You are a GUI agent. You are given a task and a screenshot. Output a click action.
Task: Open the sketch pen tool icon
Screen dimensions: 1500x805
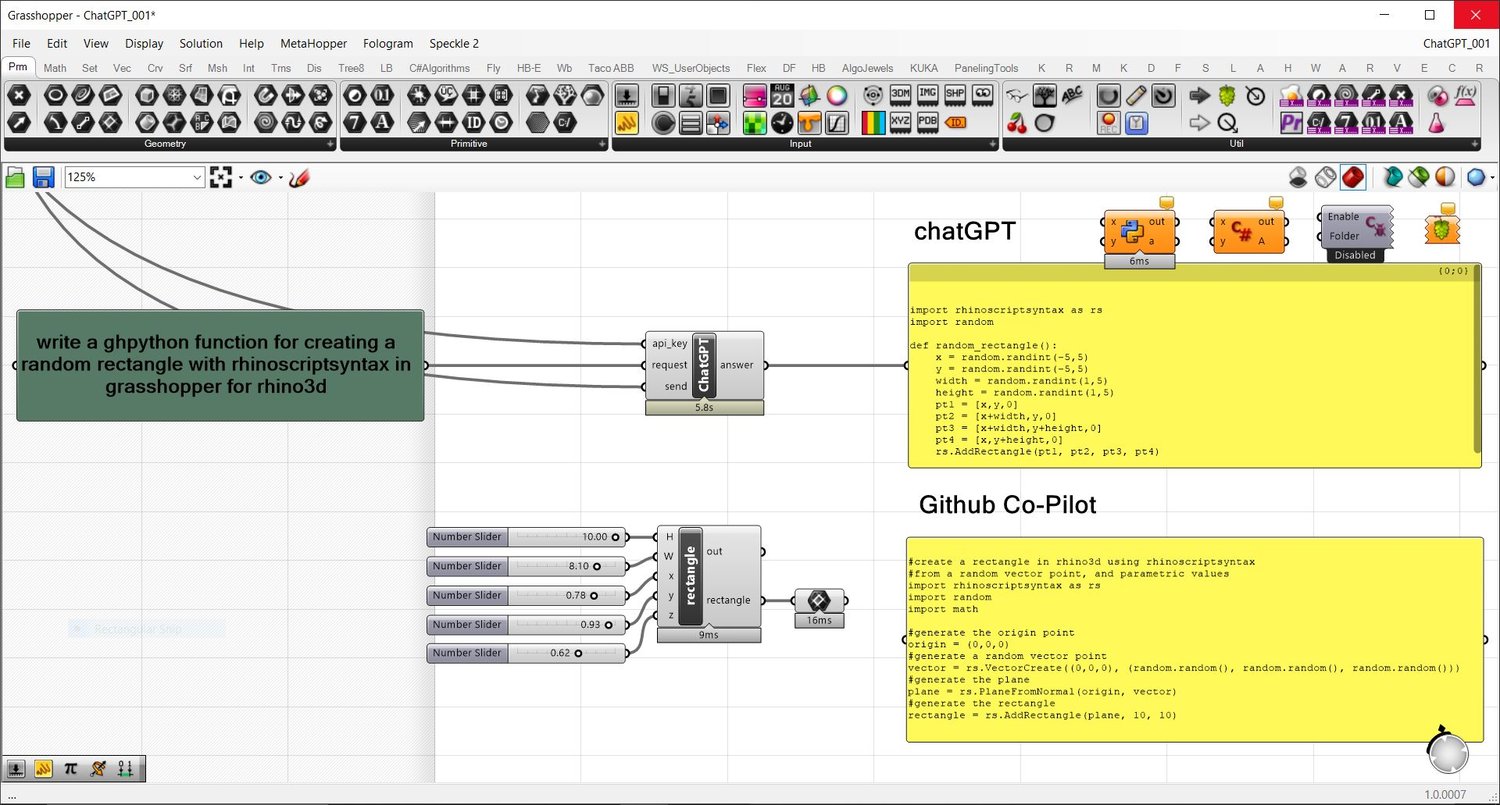click(298, 177)
